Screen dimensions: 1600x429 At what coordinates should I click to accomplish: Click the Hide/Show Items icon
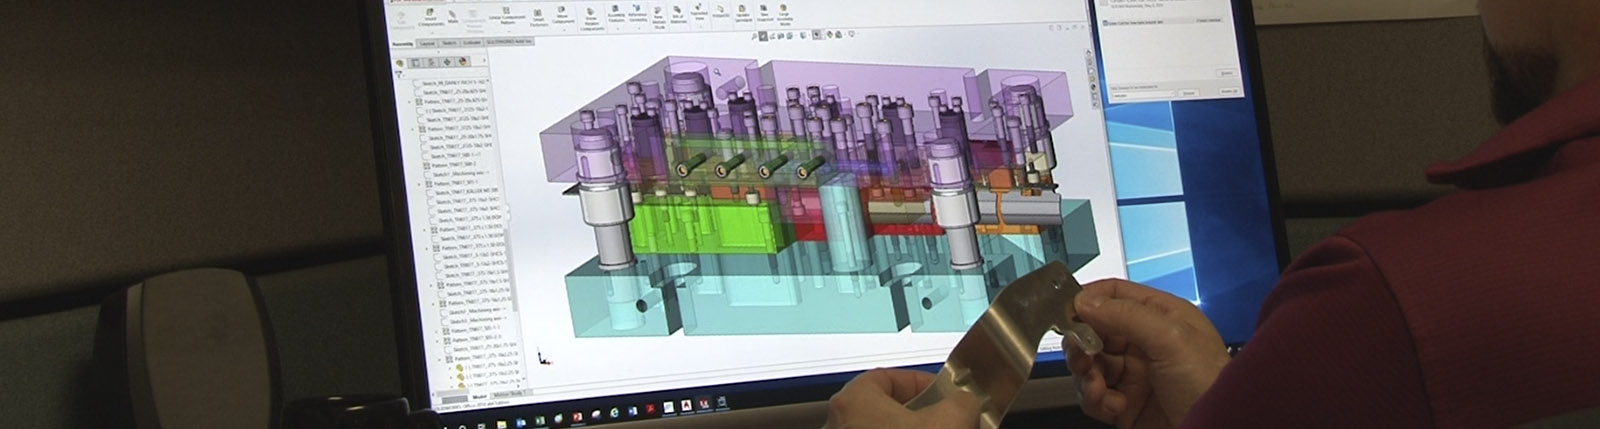[818, 36]
